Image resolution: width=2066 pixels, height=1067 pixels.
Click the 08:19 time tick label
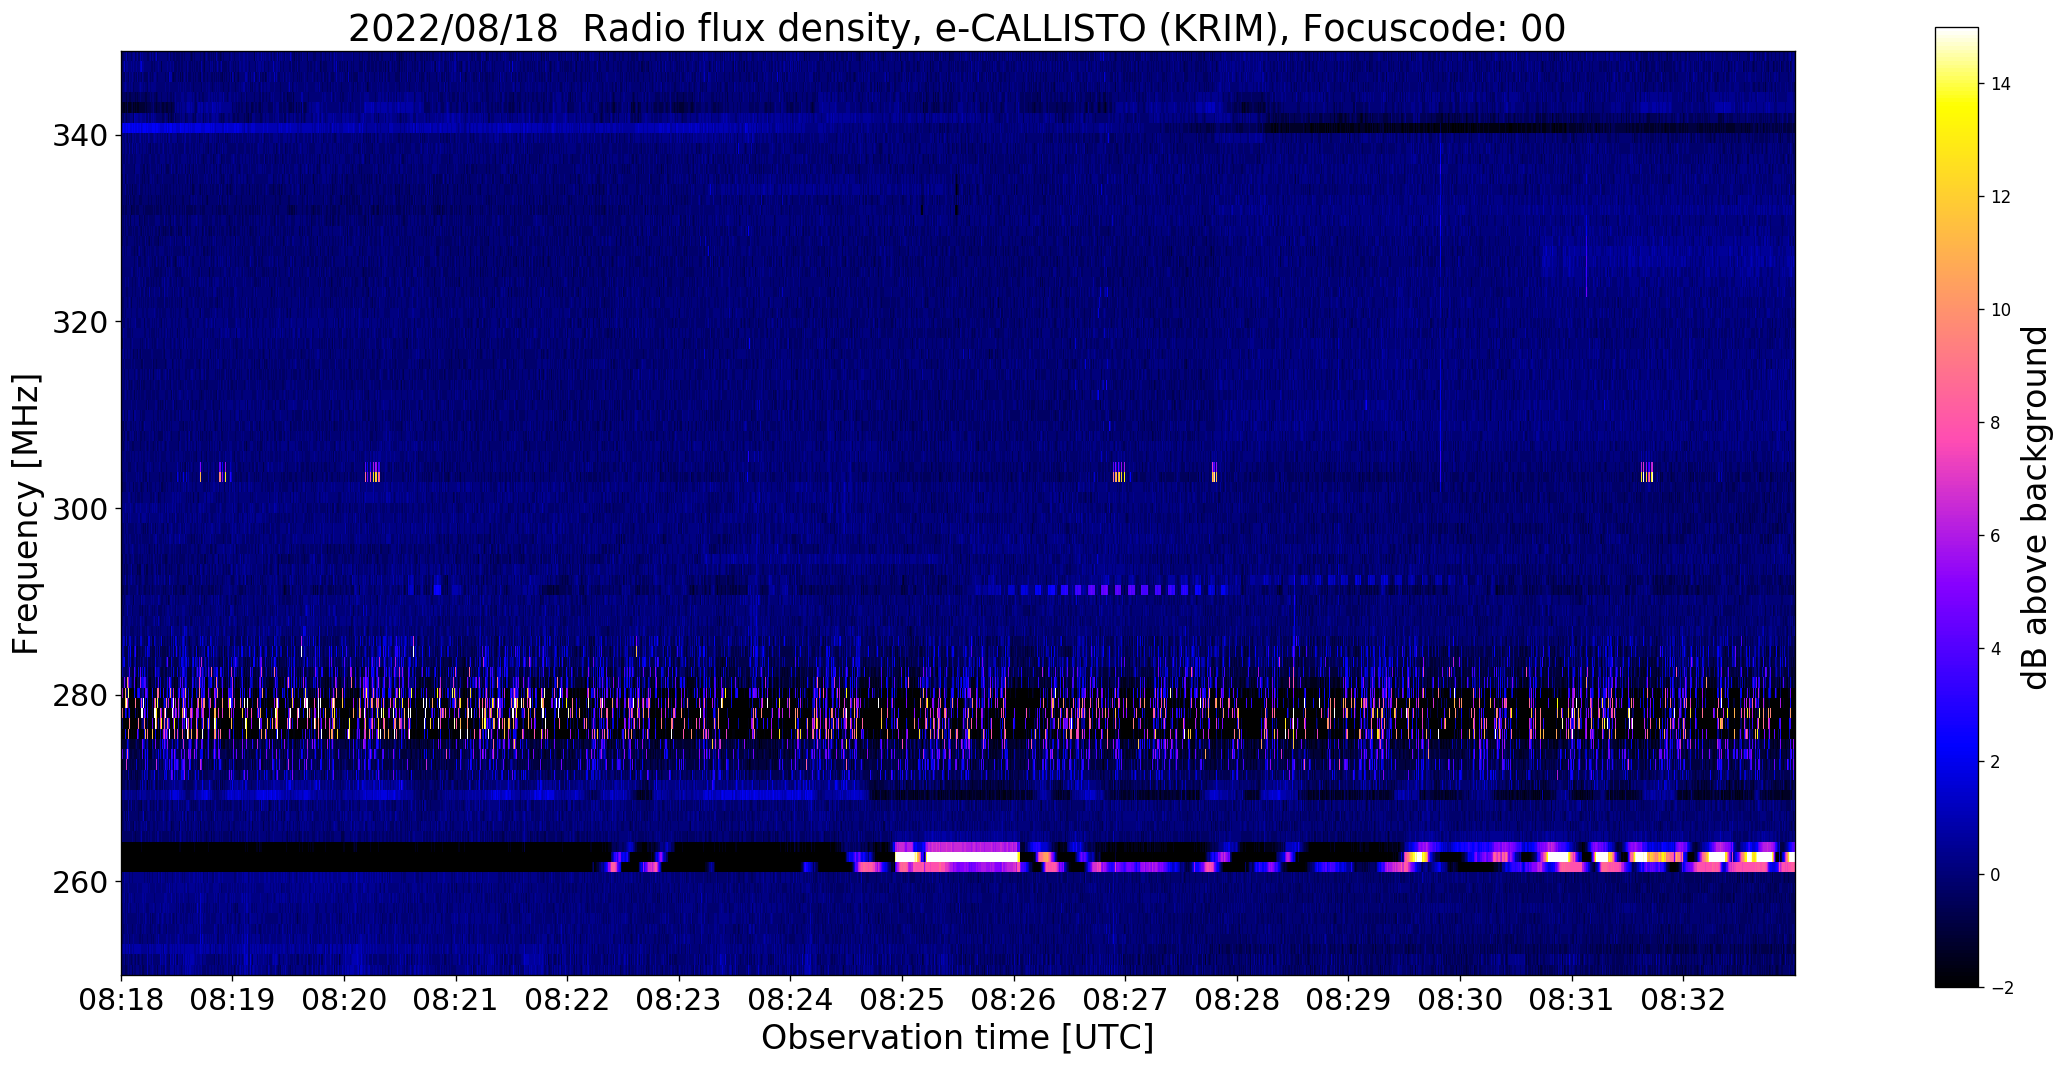(233, 1000)
